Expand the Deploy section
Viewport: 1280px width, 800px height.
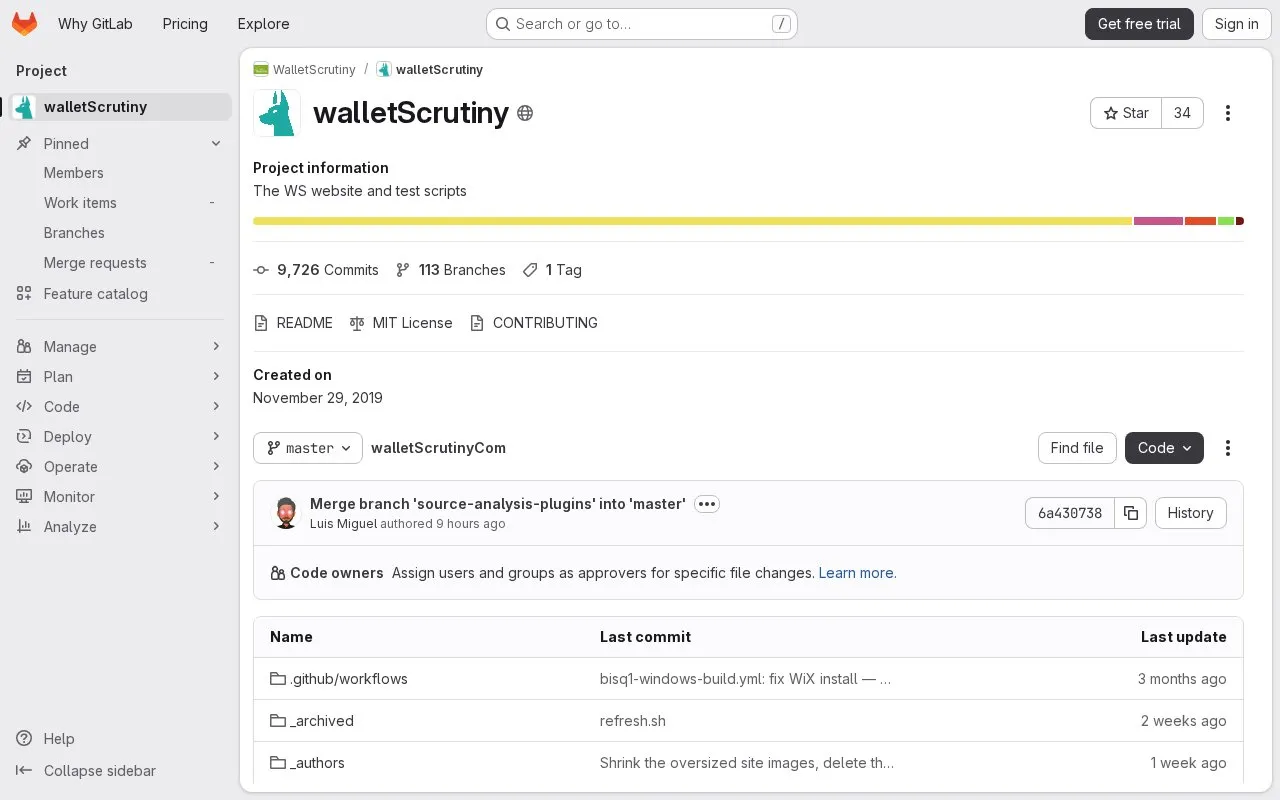click(x=120, y=437)
